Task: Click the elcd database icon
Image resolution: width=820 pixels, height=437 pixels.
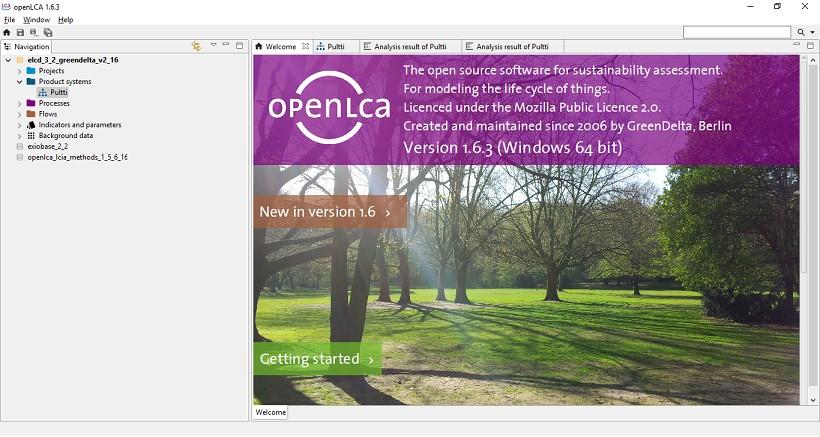Action: (20, 60)
